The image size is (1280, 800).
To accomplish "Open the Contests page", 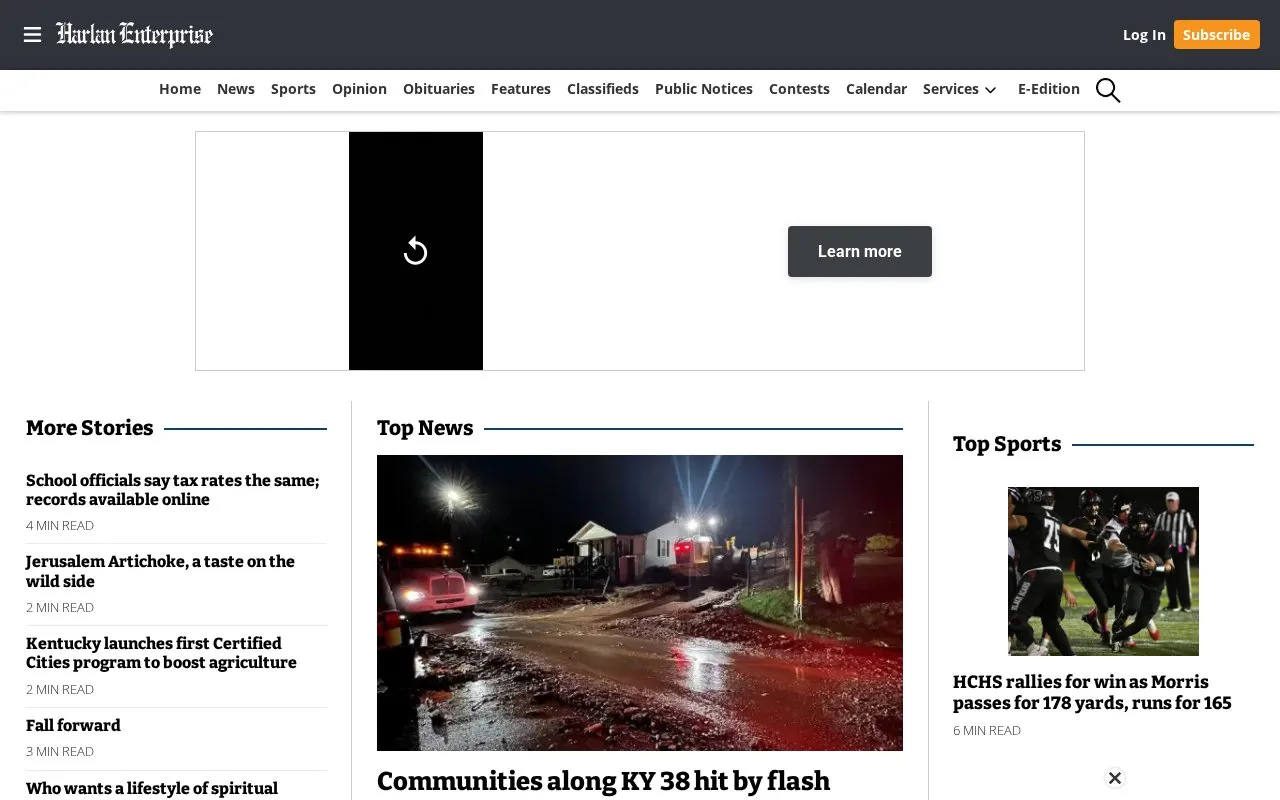I will tap(799, 89).
